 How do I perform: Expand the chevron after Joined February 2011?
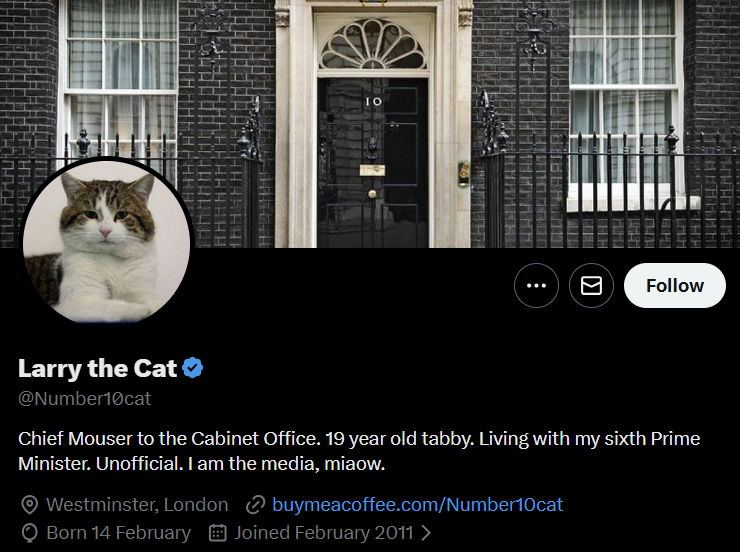[x=427, y=533]
